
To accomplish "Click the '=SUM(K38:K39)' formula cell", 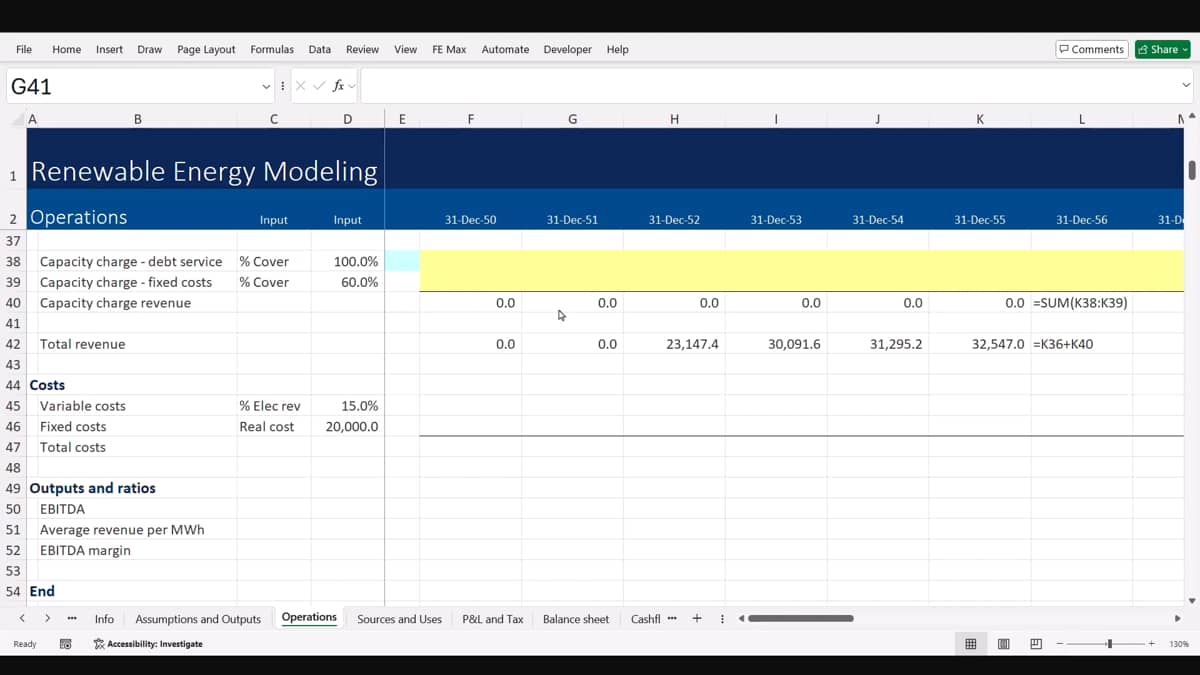I will click(1081, 303).
